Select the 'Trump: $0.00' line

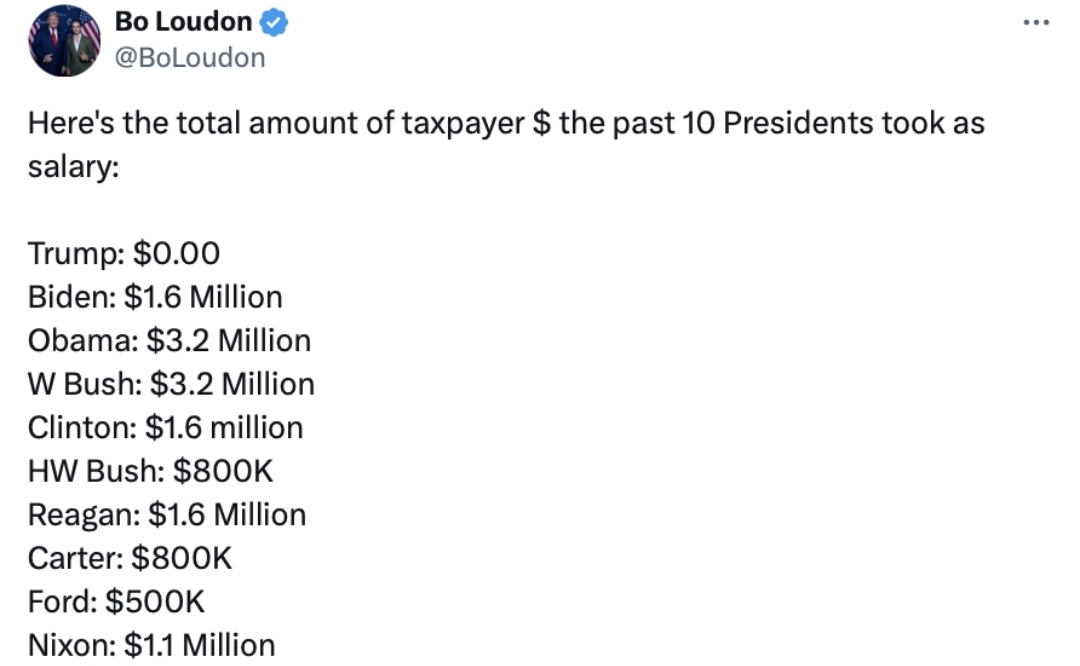tap(124, 253)
